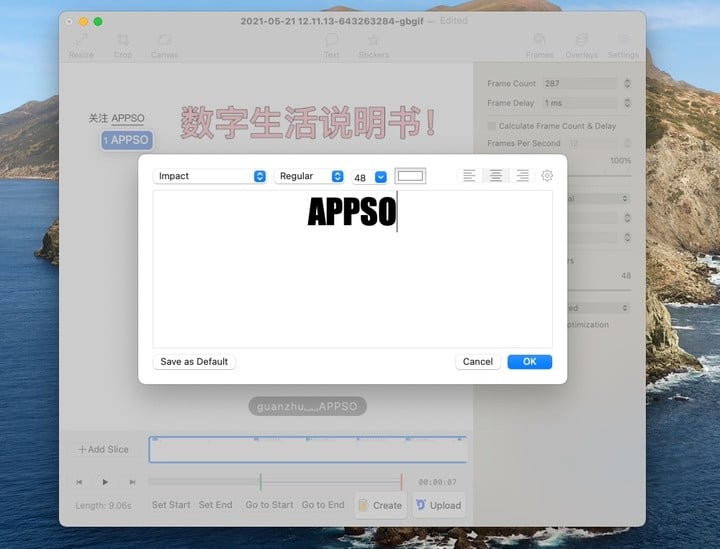Open text options gear icon
This screenshot has height=549, width=720.
(547, 176)
